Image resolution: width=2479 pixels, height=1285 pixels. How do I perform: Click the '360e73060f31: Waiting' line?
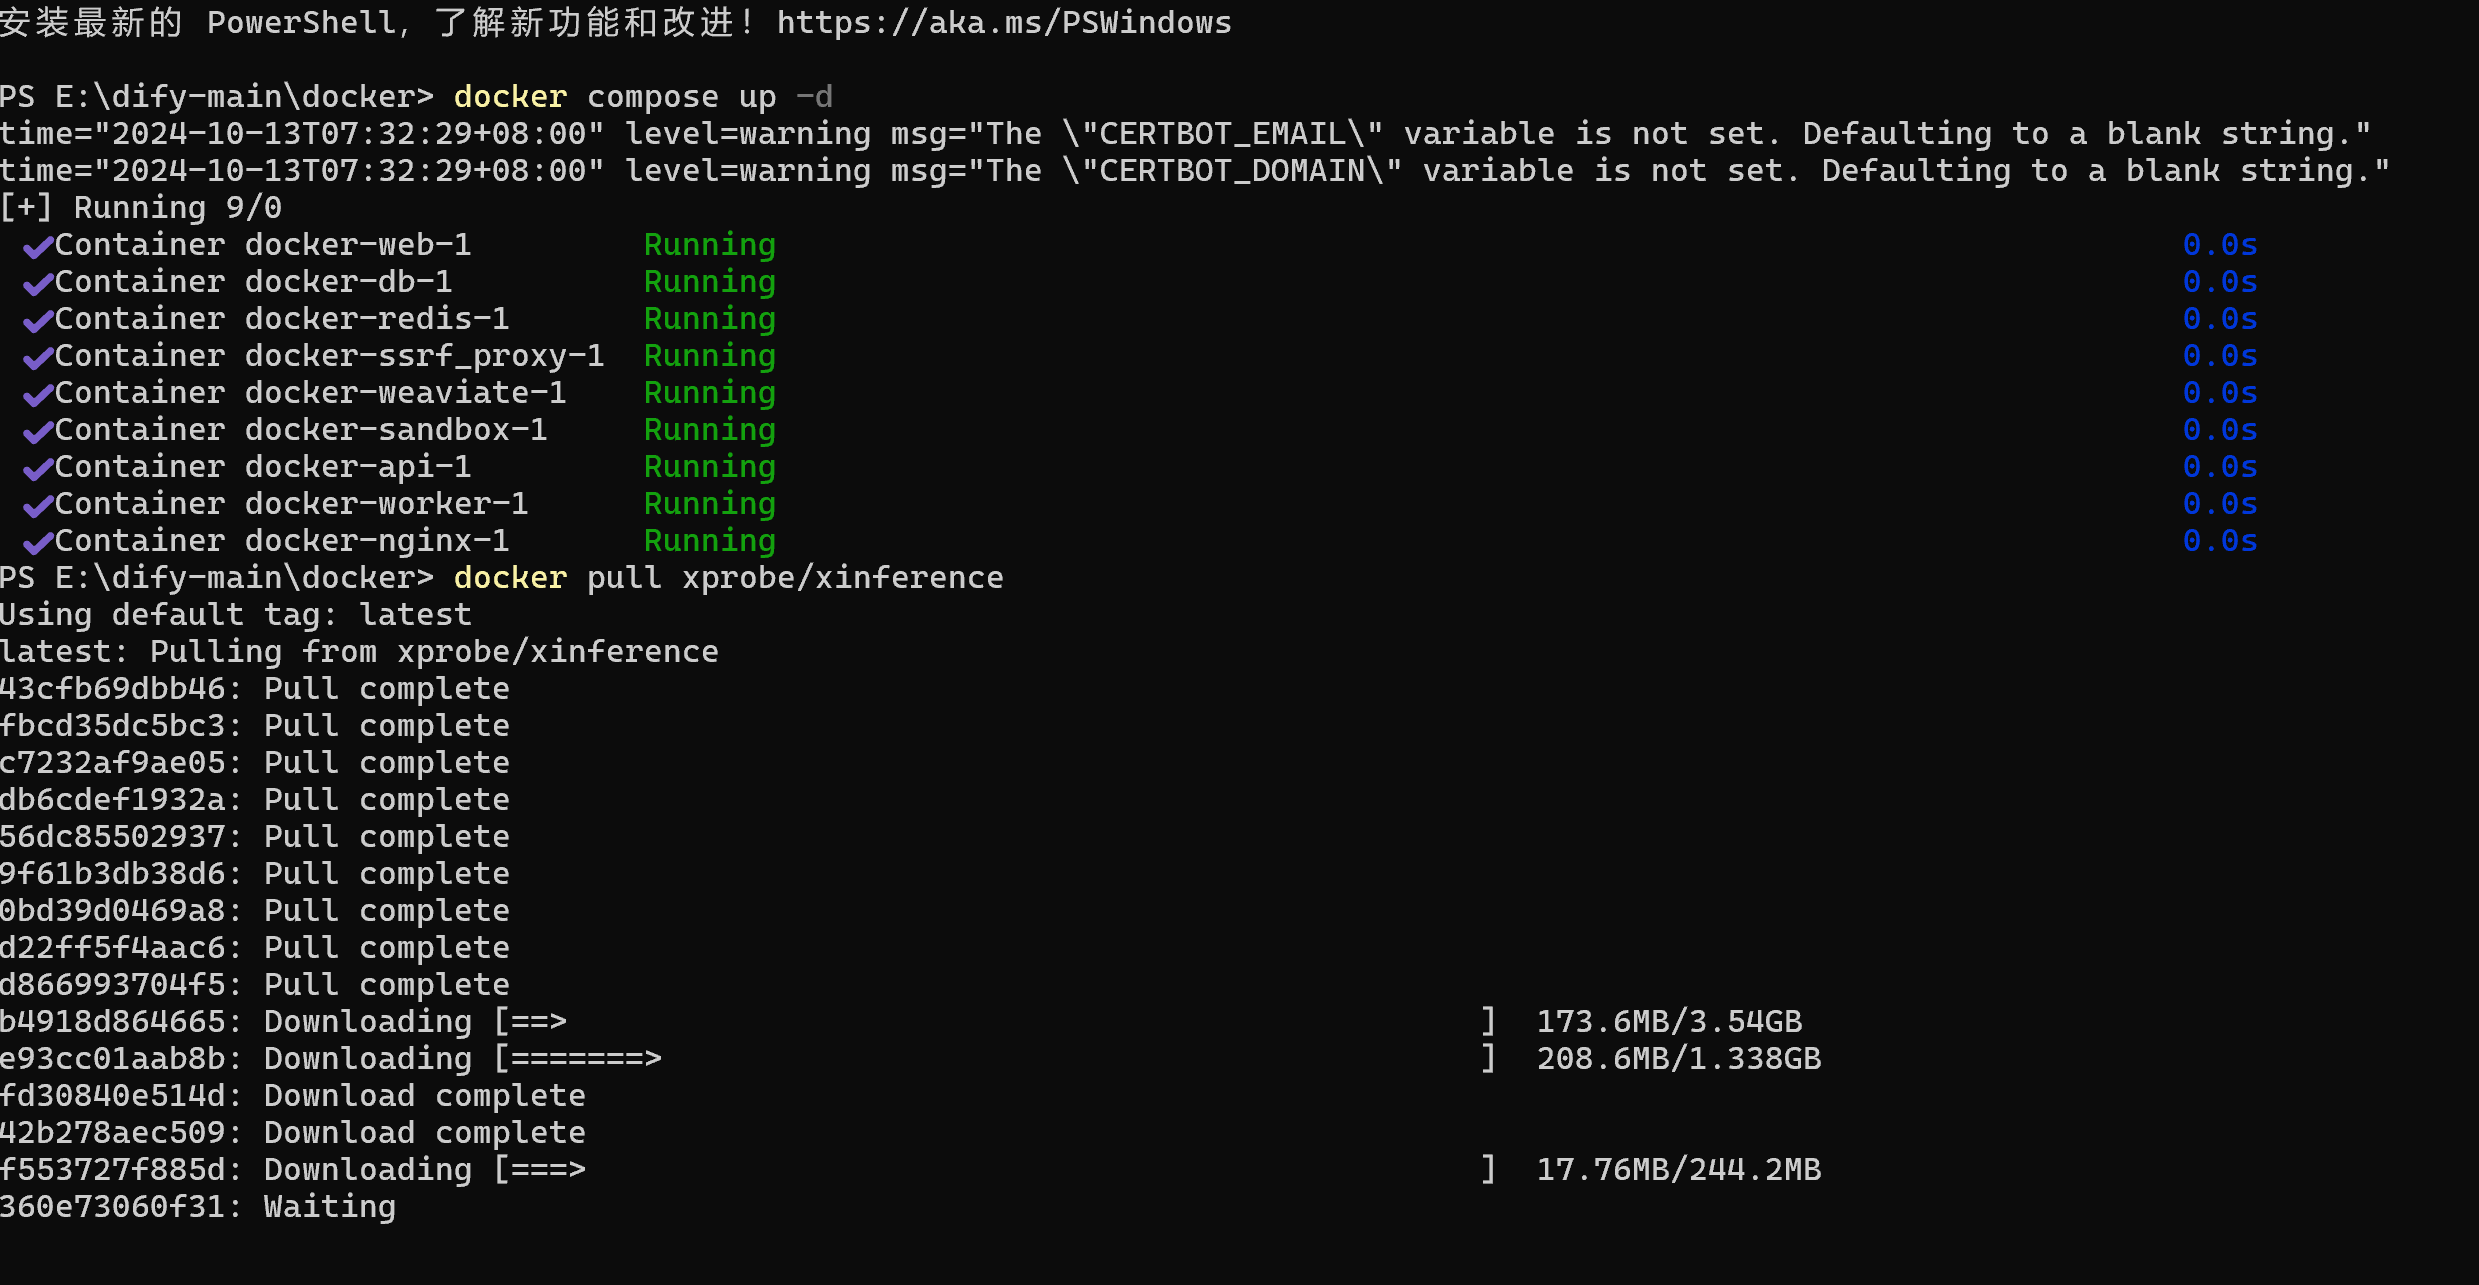(x=198, y=1207)
